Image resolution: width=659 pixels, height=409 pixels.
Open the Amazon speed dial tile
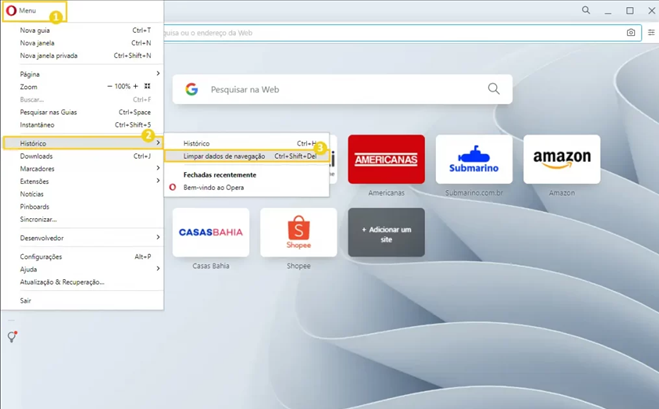coord(561,159)
